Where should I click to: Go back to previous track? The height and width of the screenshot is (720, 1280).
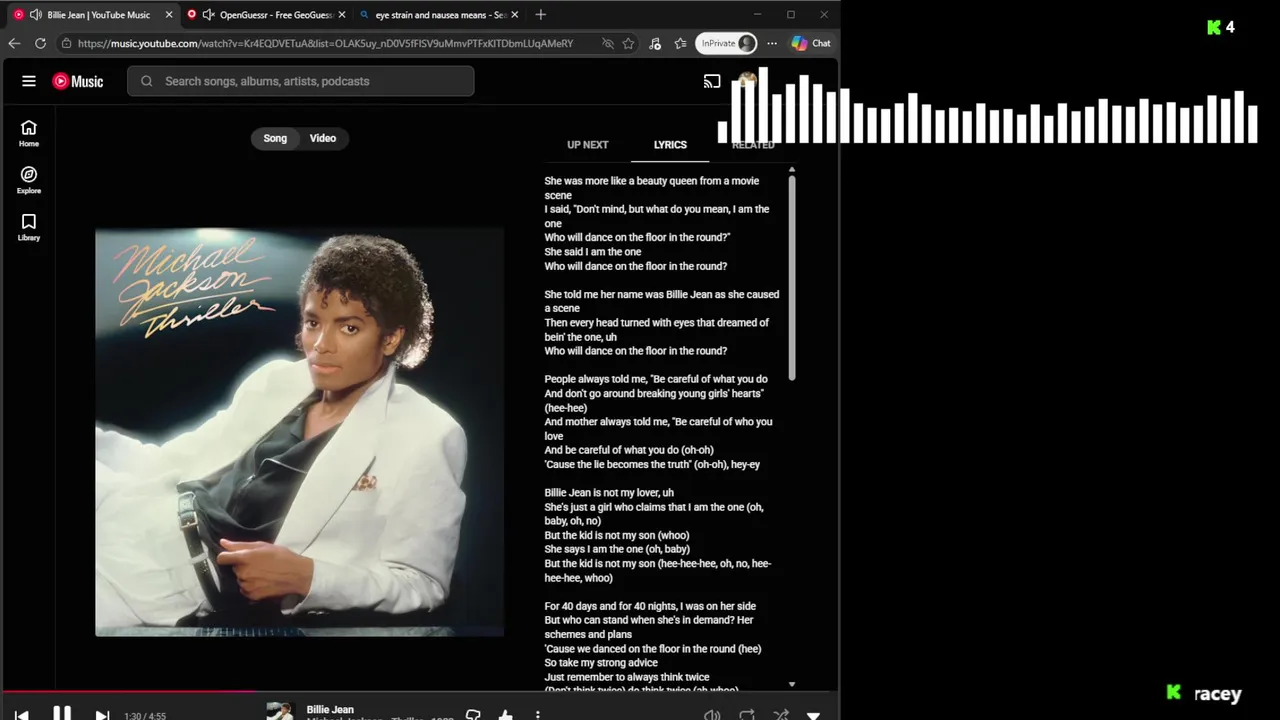(x=22, y=715)
